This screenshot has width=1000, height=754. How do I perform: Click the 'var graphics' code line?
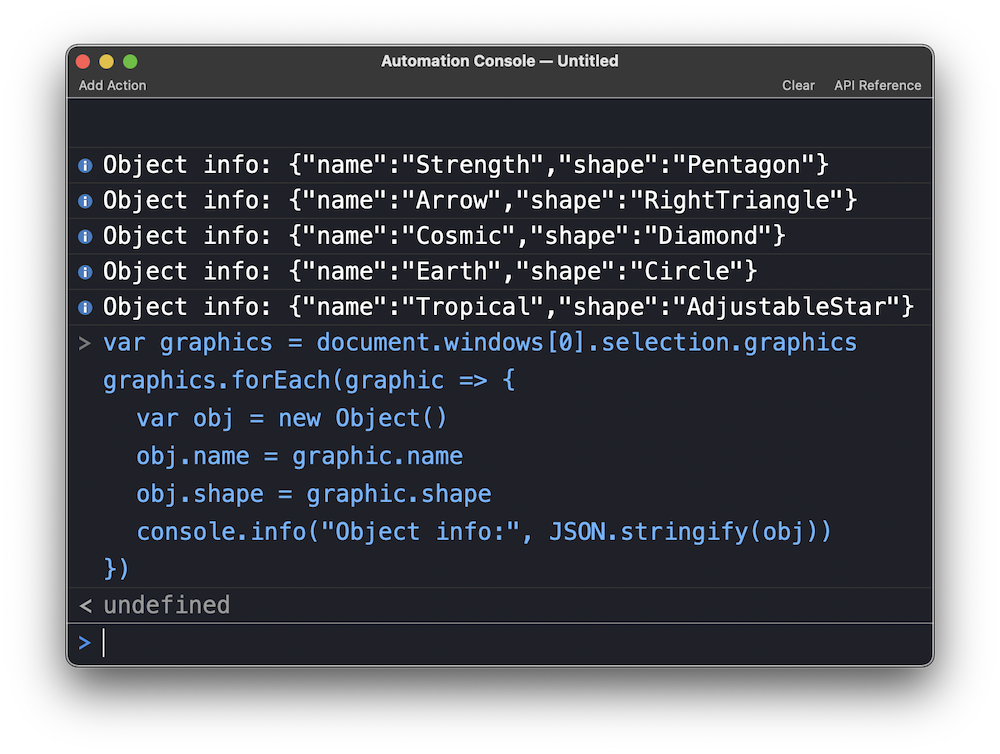tap(480, 343)
